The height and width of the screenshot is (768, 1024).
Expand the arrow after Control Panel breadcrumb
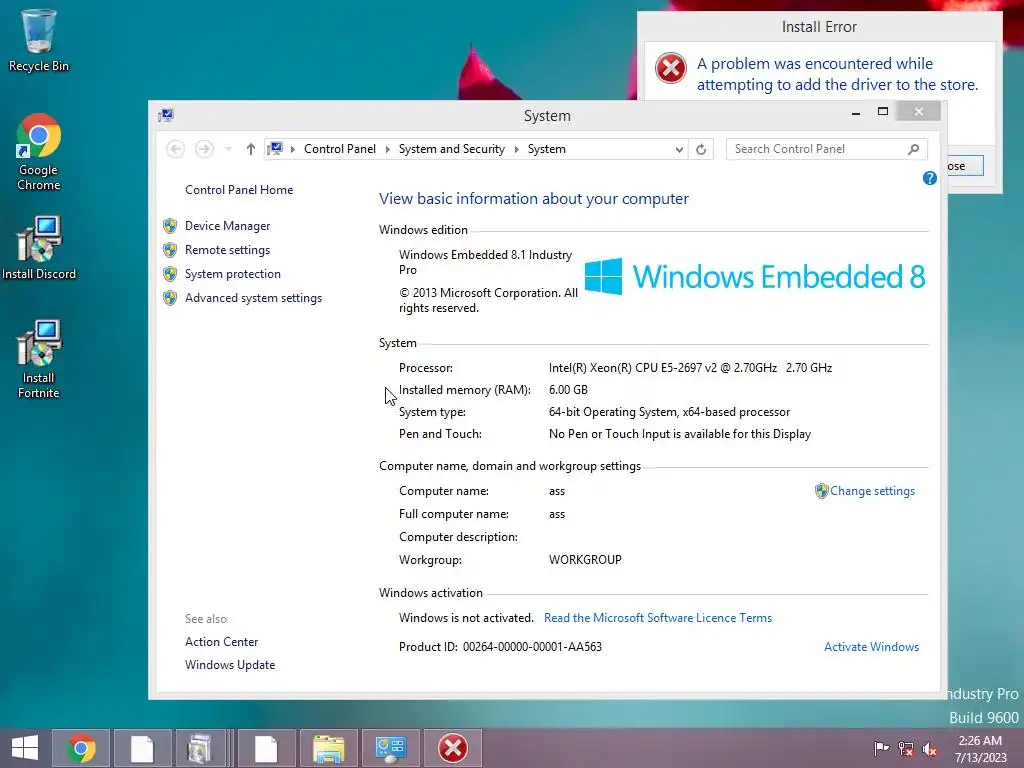(387, 149)
